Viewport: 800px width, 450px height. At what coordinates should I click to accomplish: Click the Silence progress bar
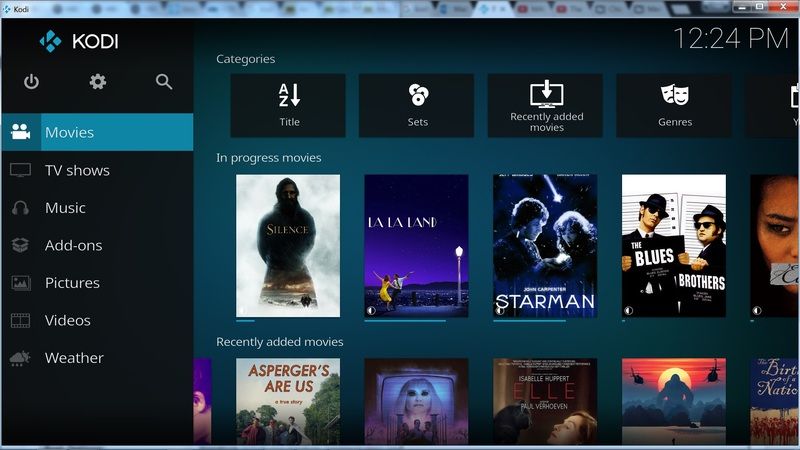[x=245, y=321]
